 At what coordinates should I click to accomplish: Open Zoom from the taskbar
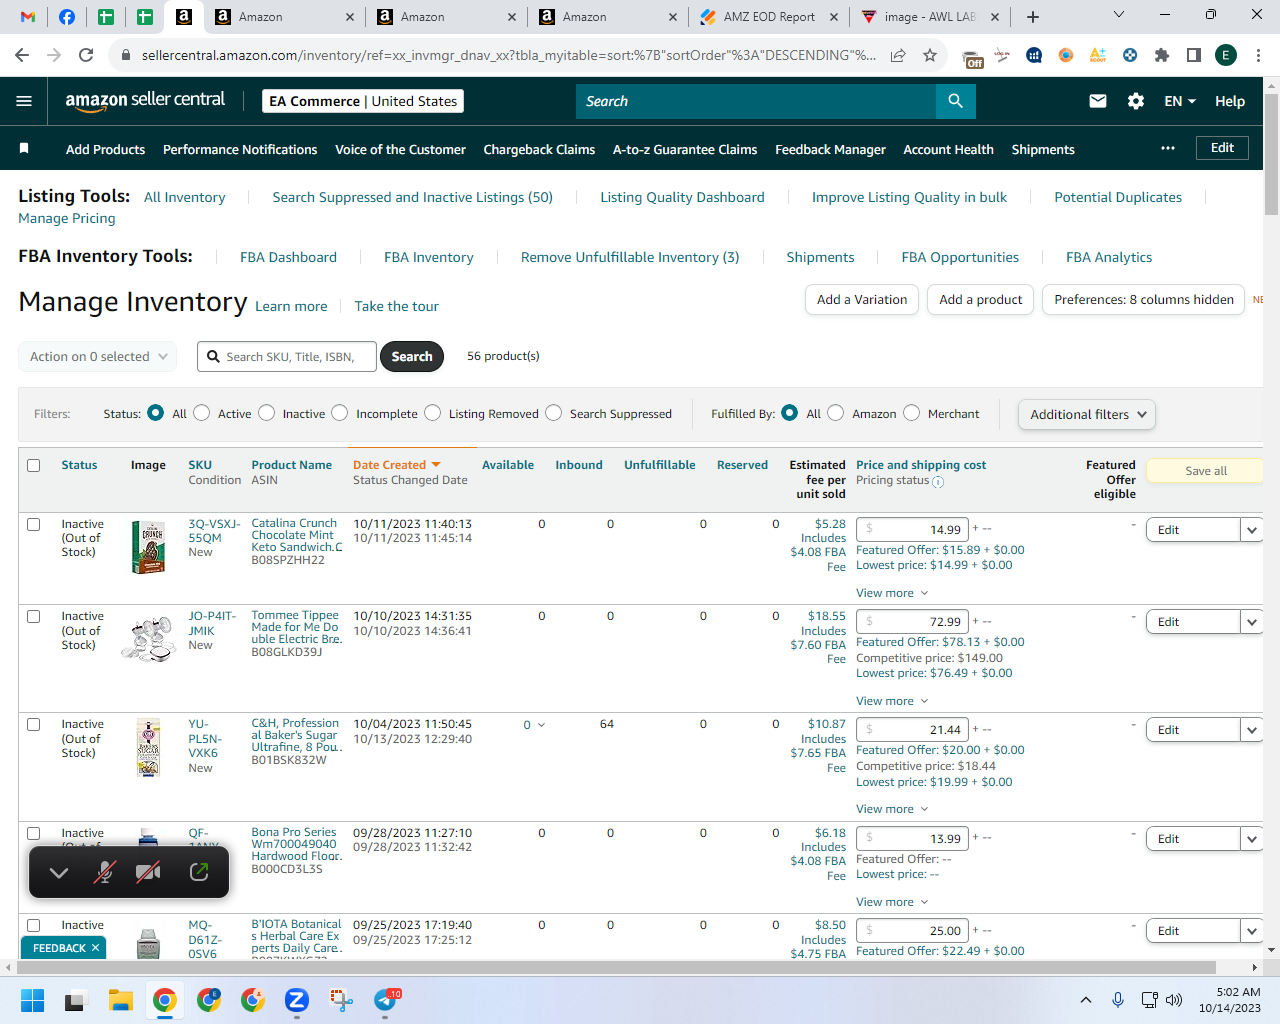(296, 1000)
